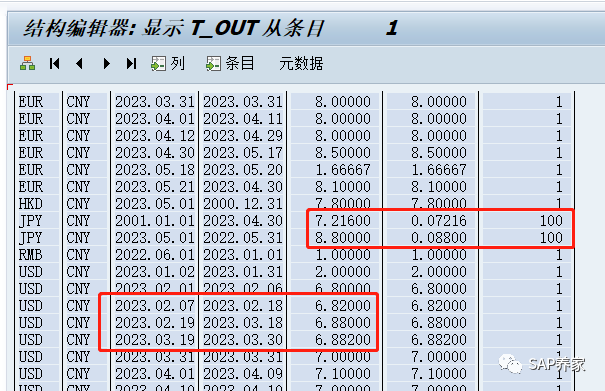
Task: Click first-column rate value 2.00000
Action: (x=343, y=272)
